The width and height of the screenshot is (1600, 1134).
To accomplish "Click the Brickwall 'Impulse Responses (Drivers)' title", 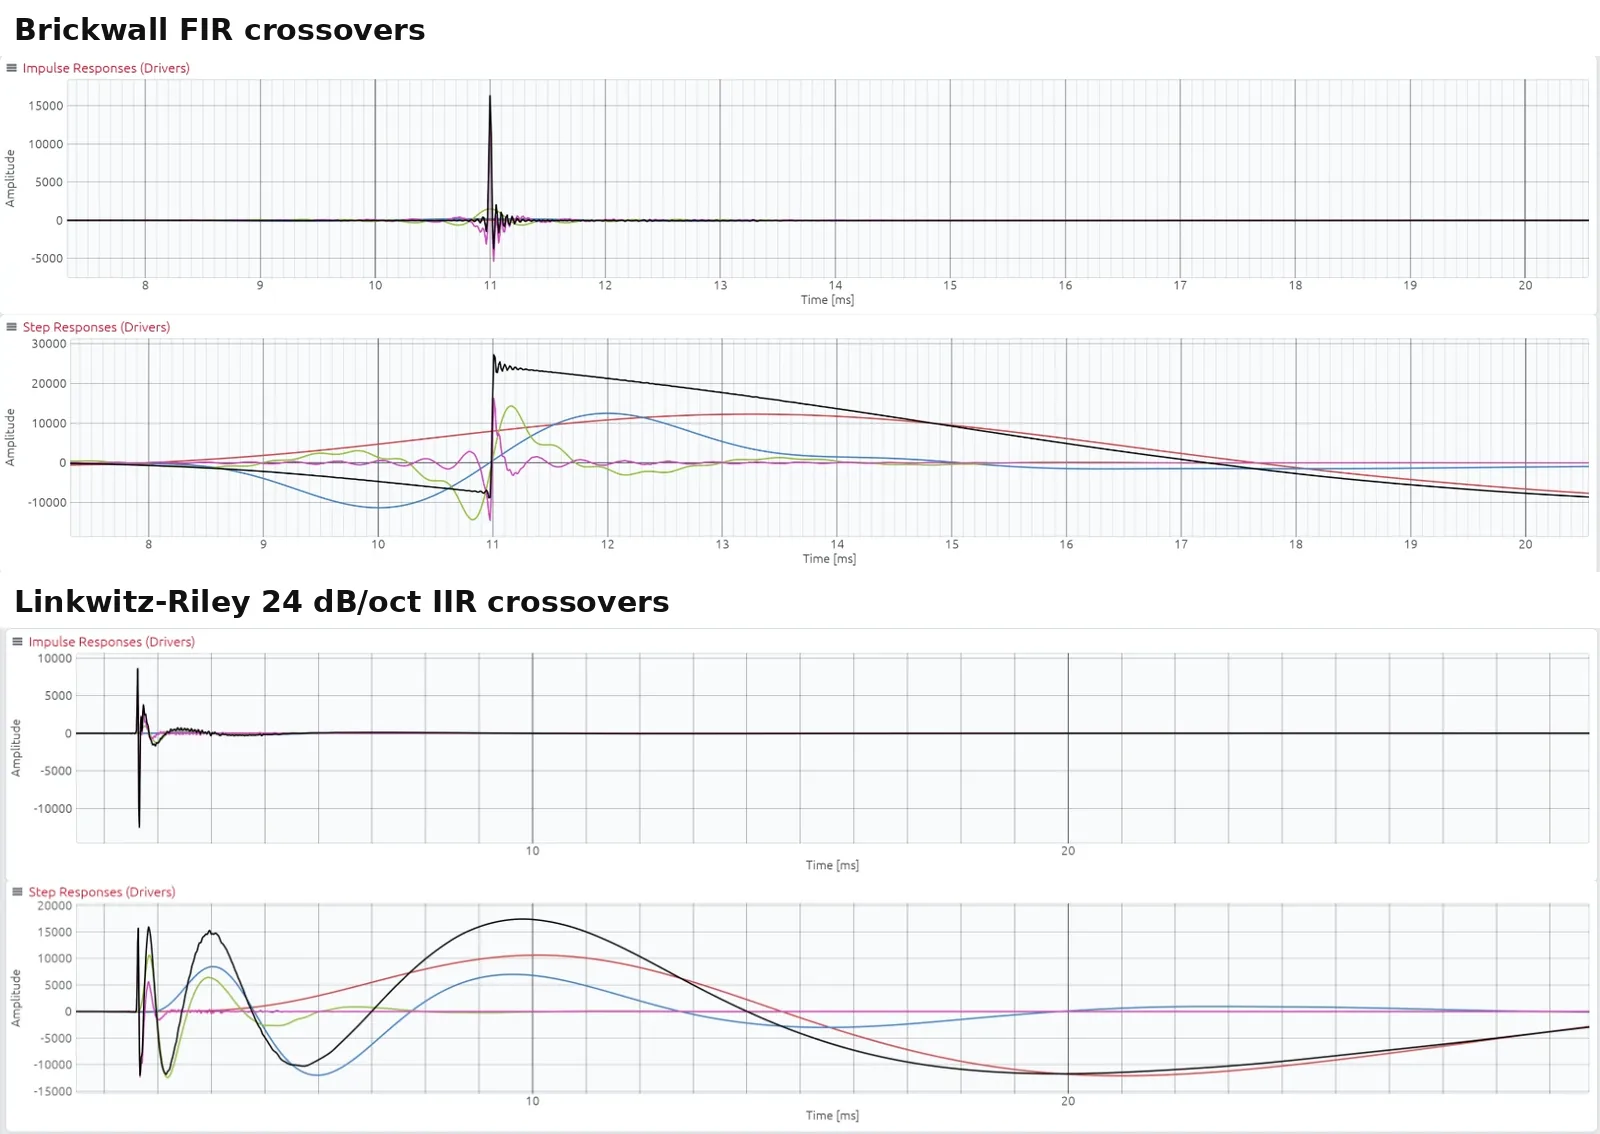I will [x=106, y=68].
